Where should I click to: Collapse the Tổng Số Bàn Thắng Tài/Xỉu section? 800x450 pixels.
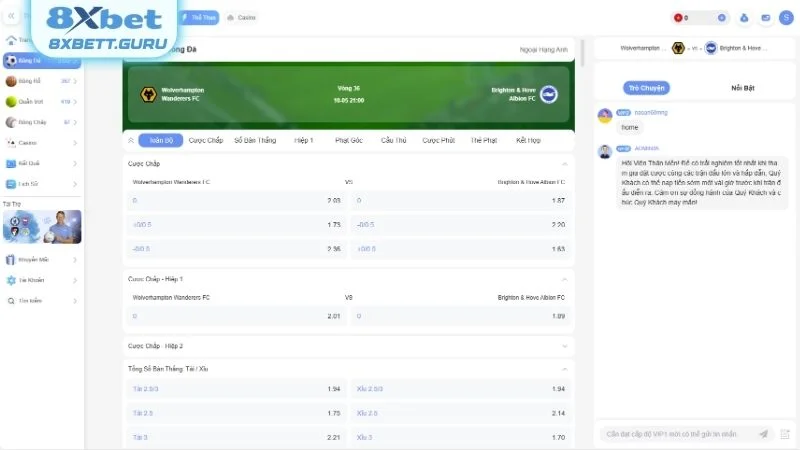coord(564,369)
